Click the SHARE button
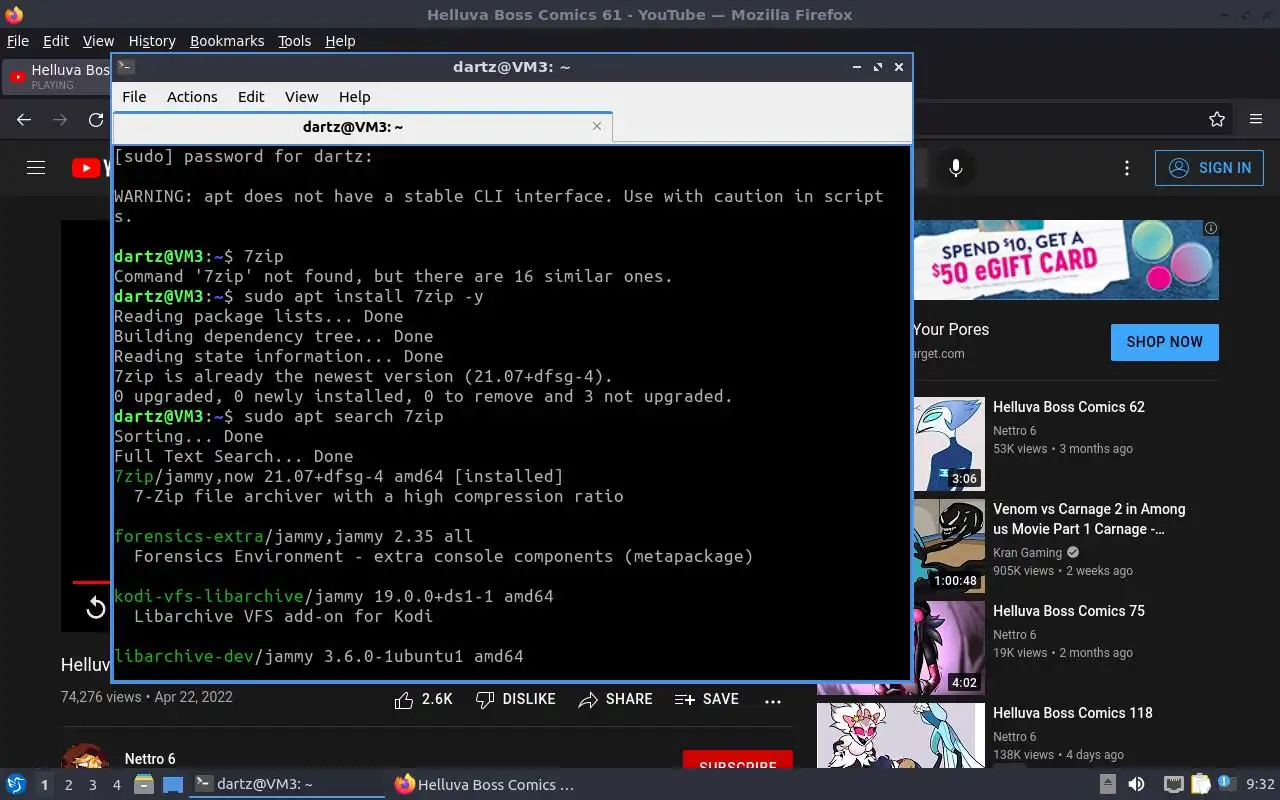 point(615,700)
